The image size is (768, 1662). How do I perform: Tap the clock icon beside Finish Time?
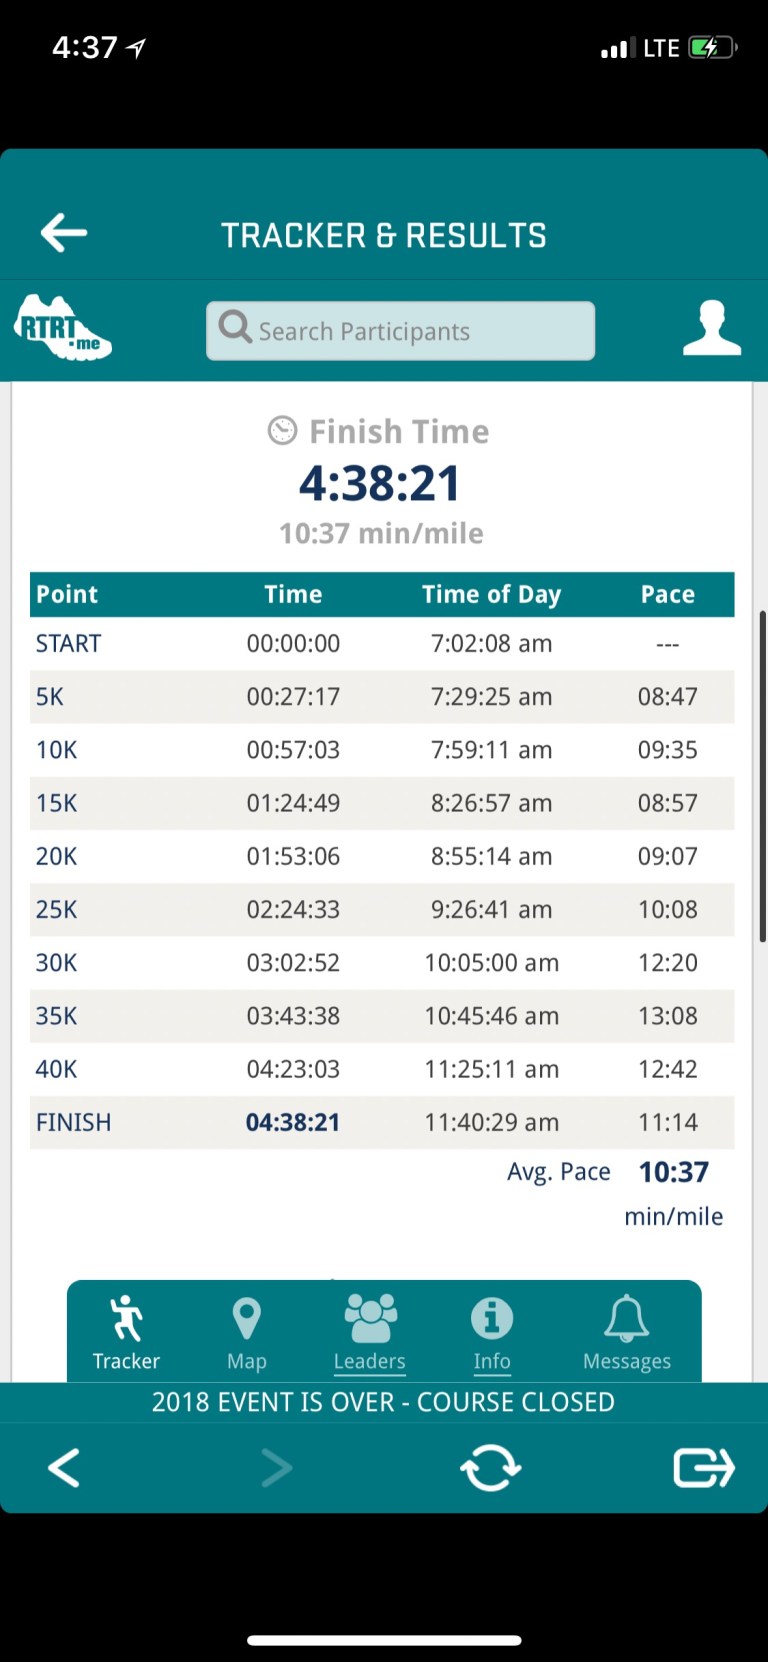point(283,431)
